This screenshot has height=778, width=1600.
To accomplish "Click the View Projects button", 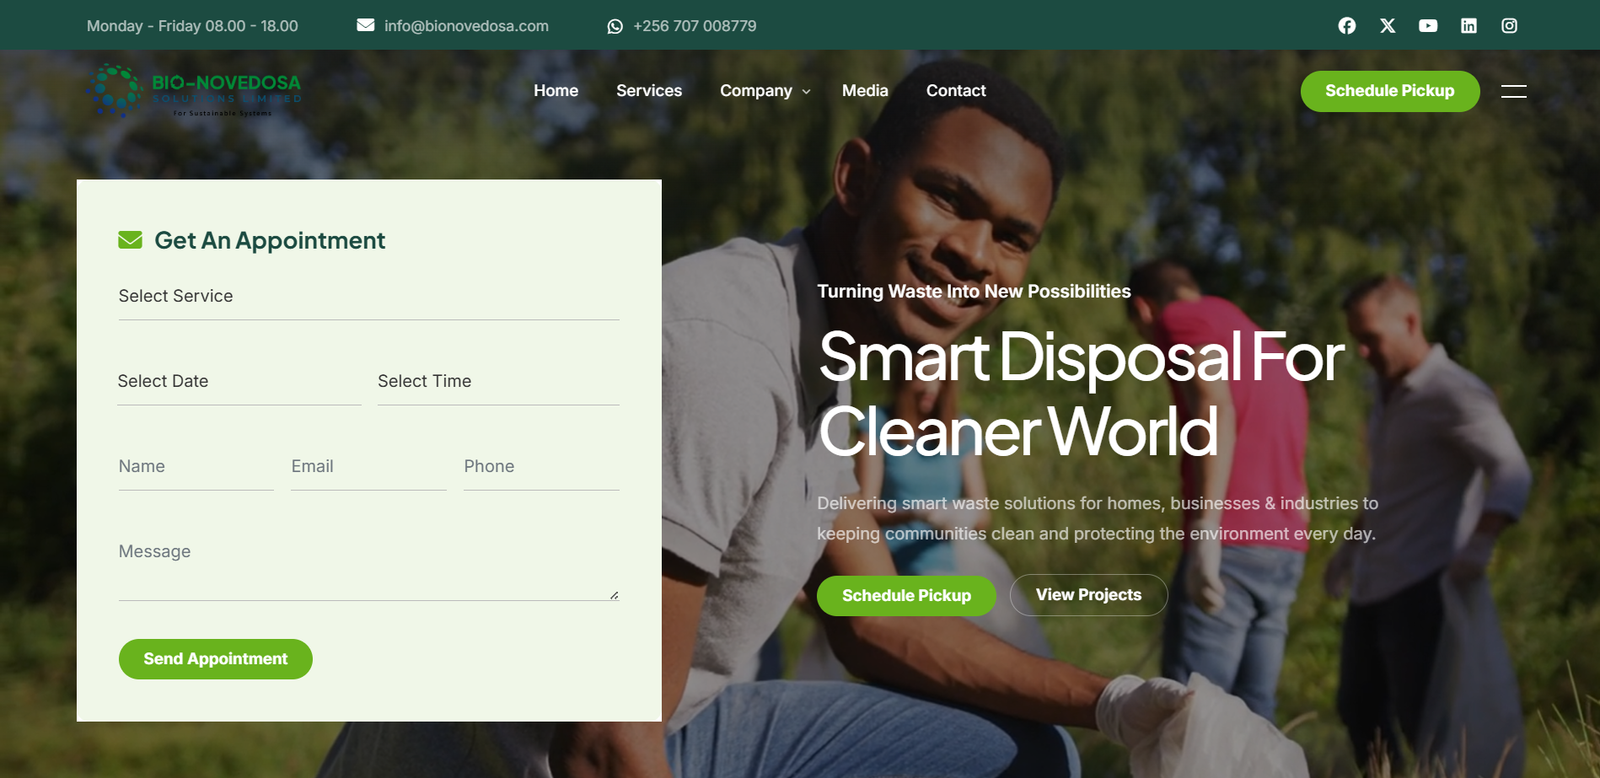I will coord(1089,594).
